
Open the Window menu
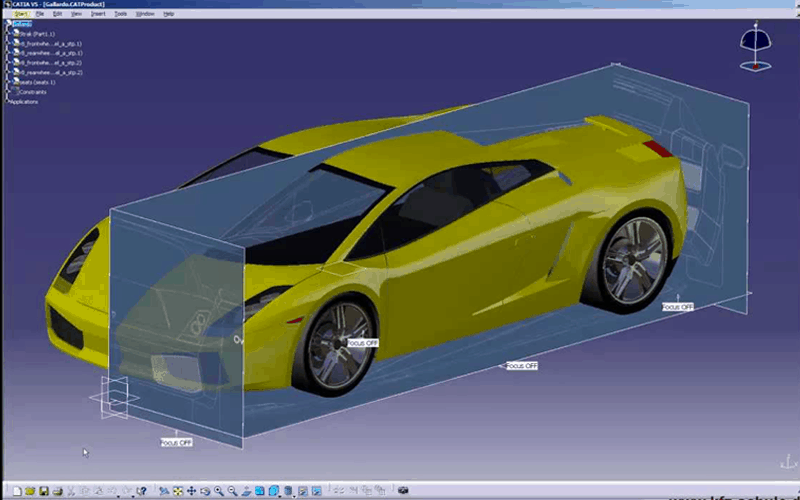point(145,14)
